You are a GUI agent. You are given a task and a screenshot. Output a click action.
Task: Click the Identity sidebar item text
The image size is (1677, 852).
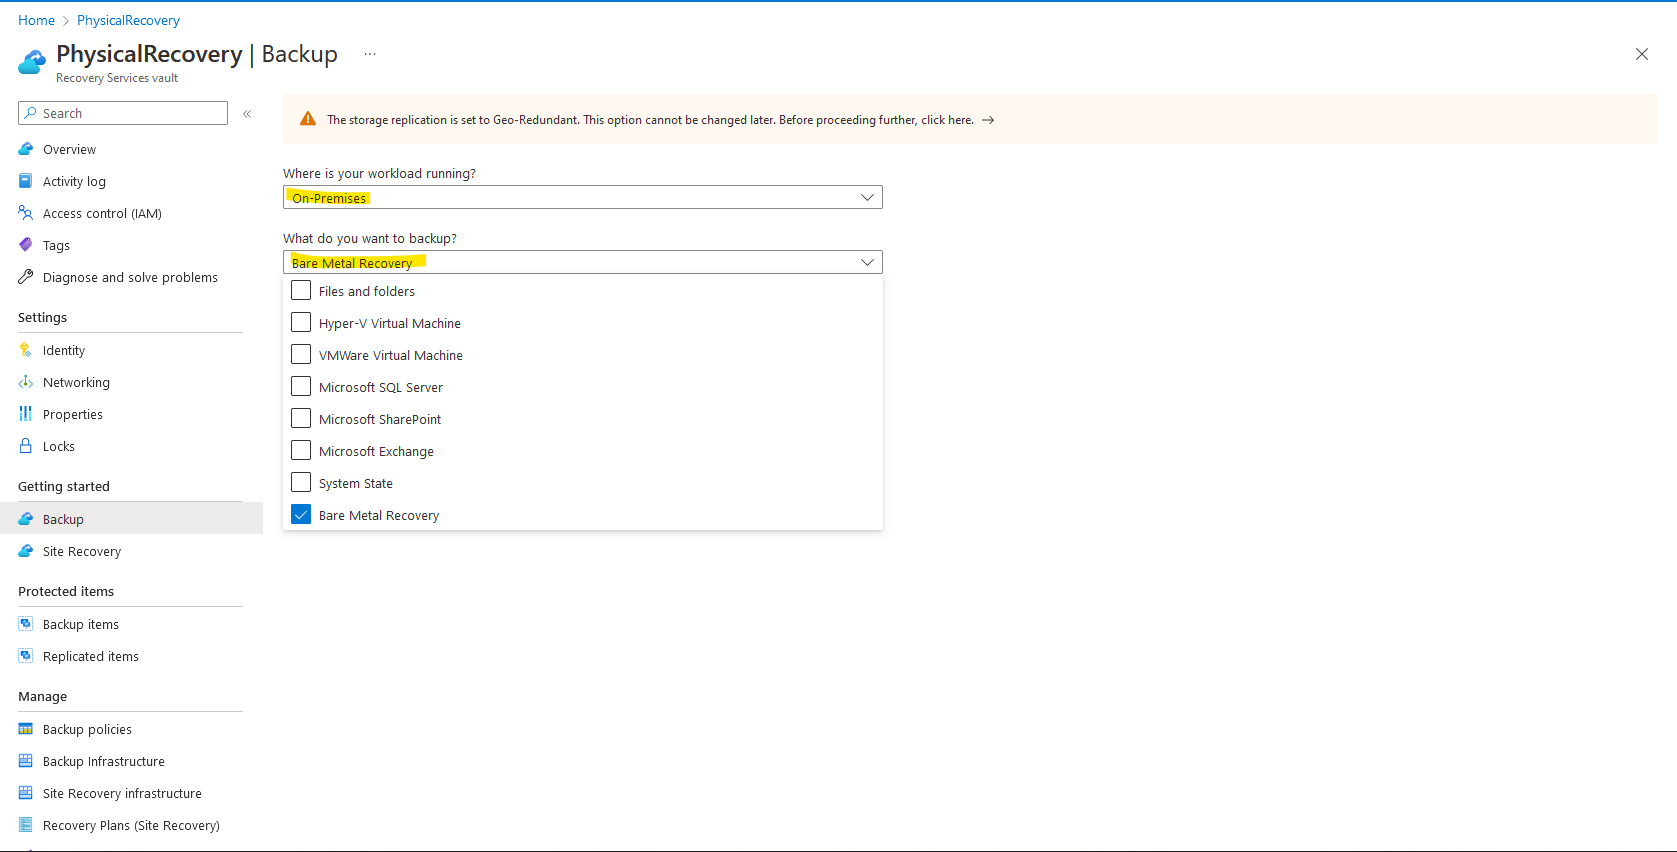click(x=64, y=351)
